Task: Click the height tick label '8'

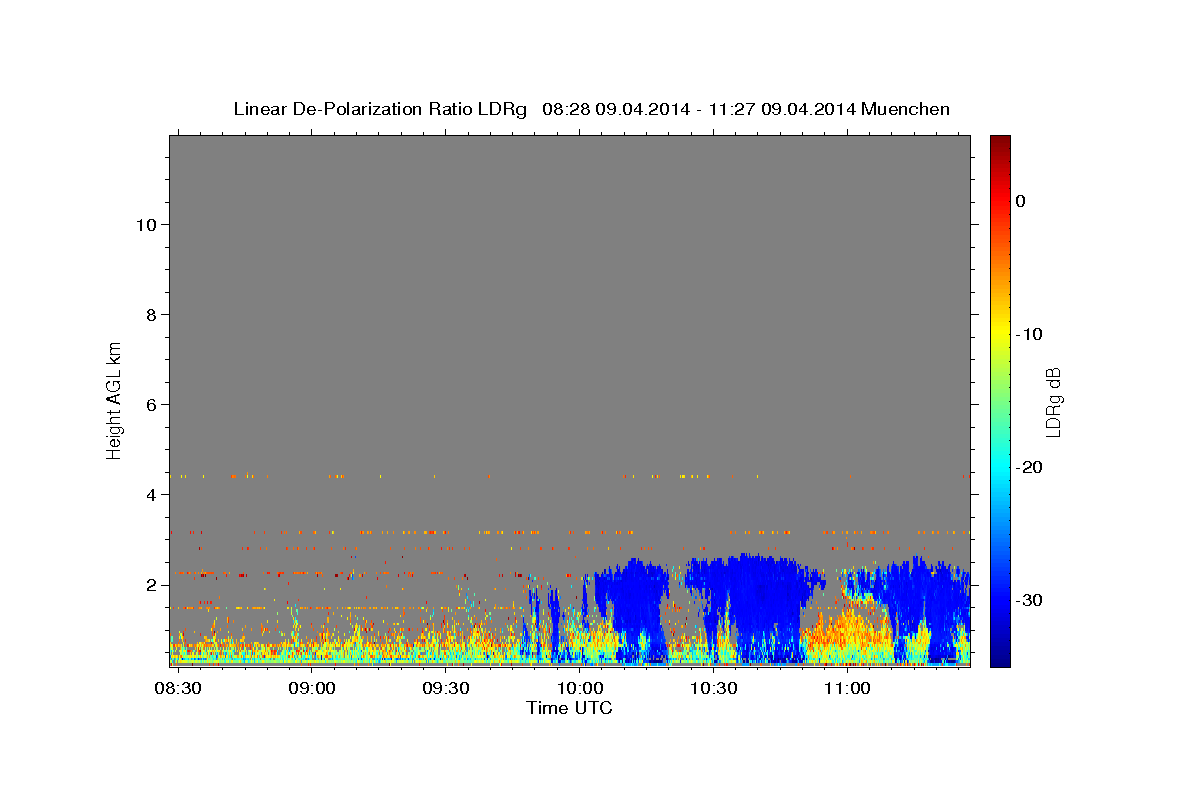Action: (x=151, y=315)
